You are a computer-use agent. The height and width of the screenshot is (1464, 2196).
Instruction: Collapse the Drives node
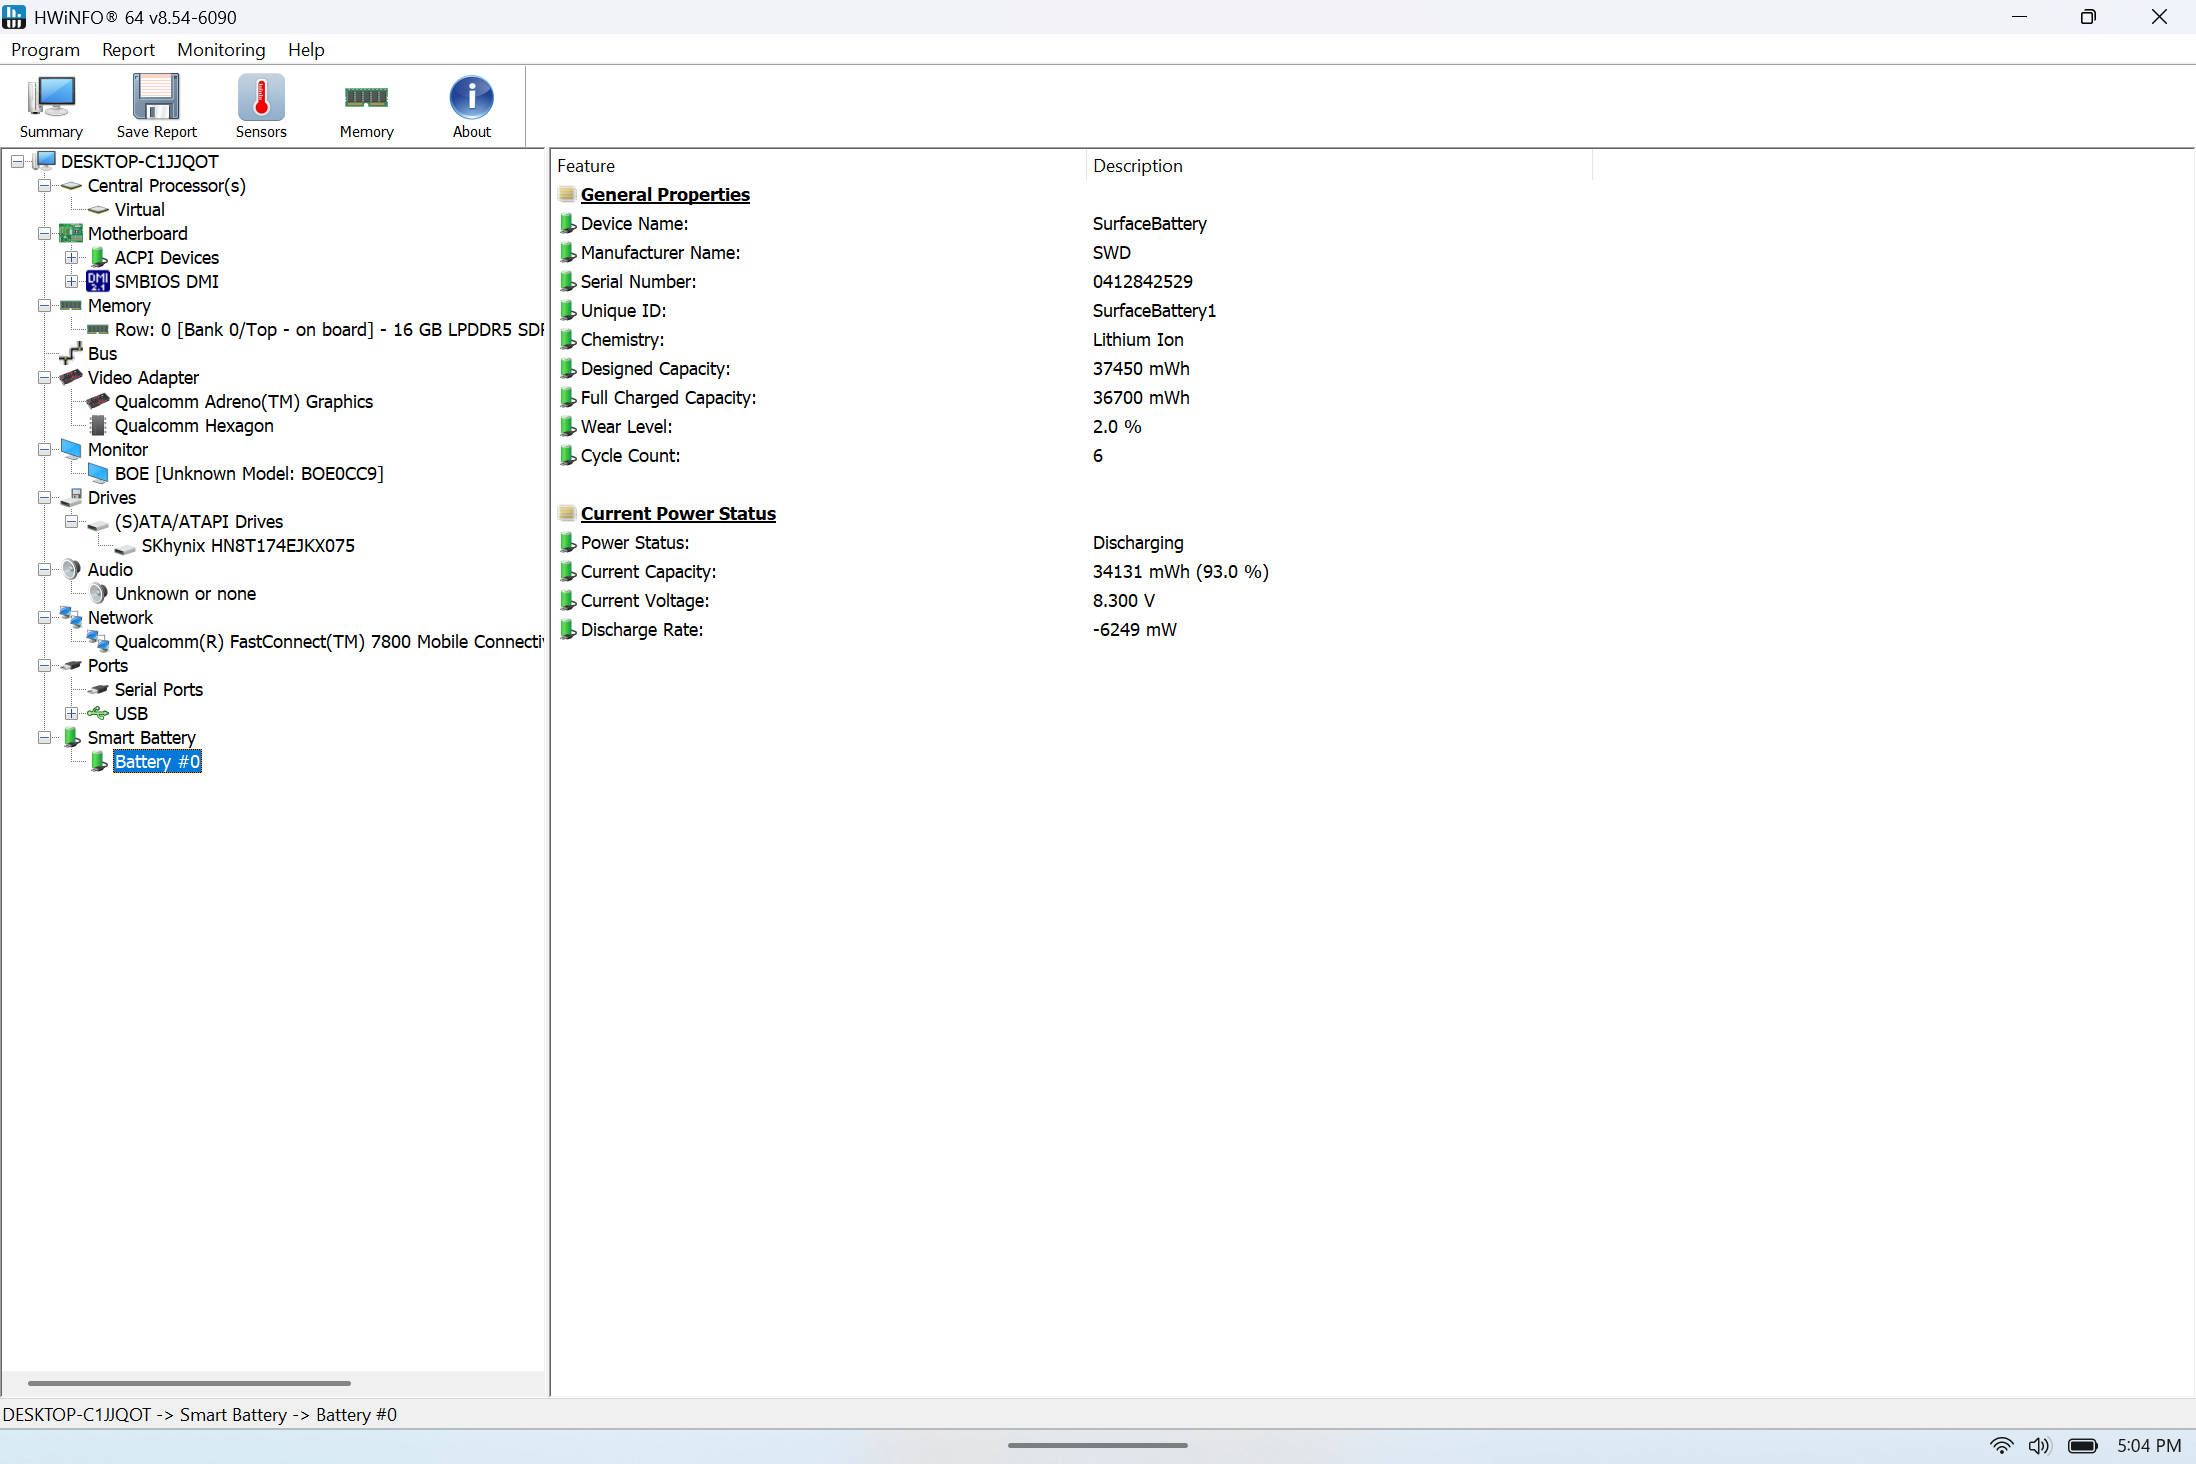(45, 497)
